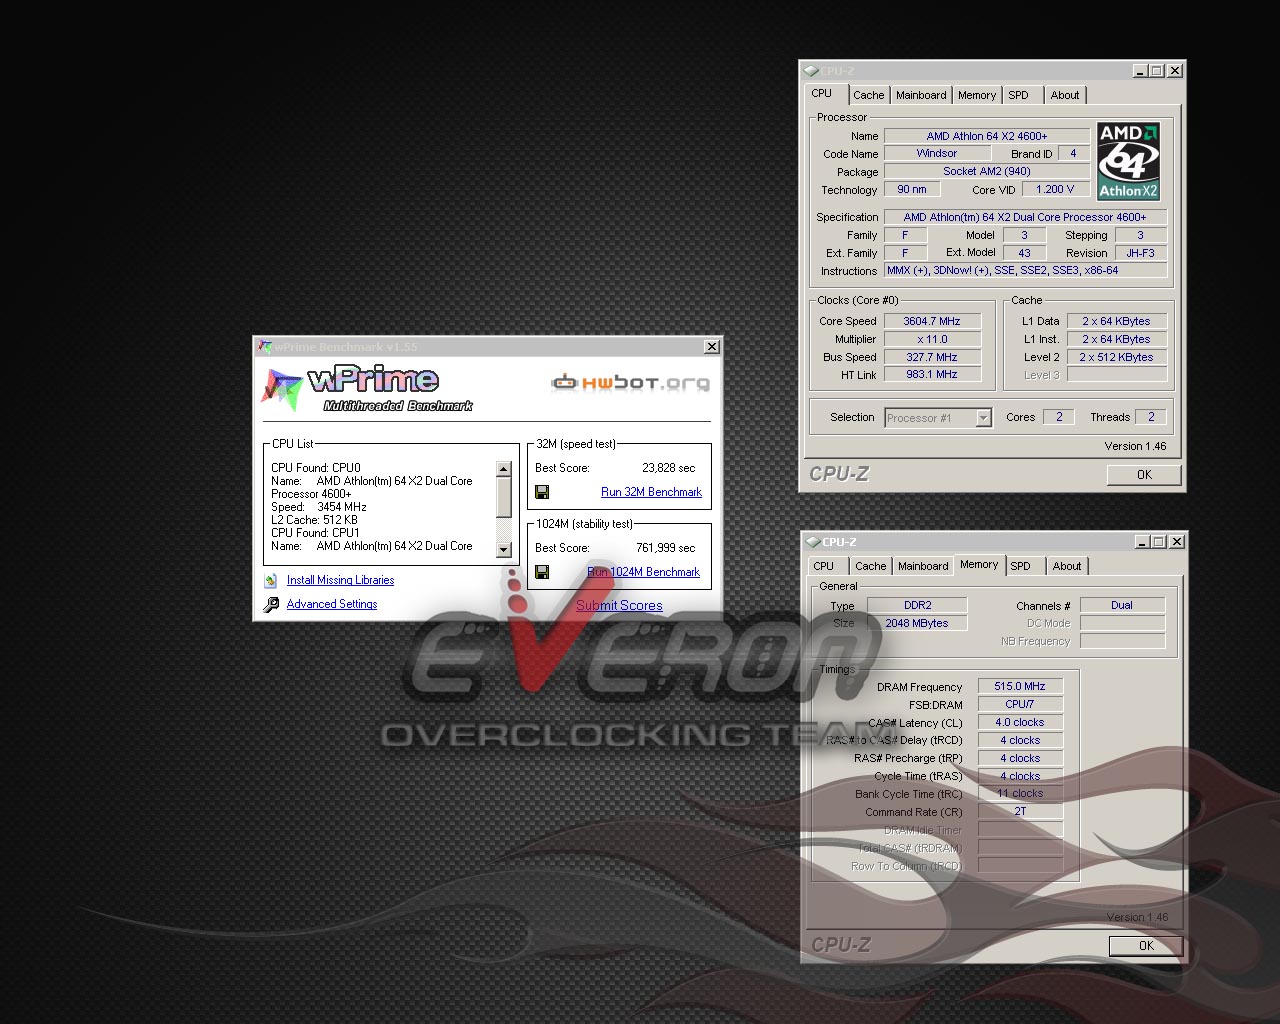Close the wPrime Benchmark window
This screenshot has height=1024, width=1280.
(x=711, y=347)
